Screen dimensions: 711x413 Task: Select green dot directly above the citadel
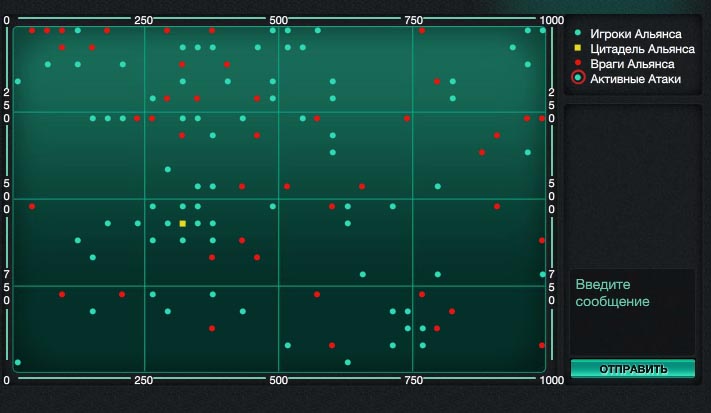pyautogui.click(x=183, y=206)
